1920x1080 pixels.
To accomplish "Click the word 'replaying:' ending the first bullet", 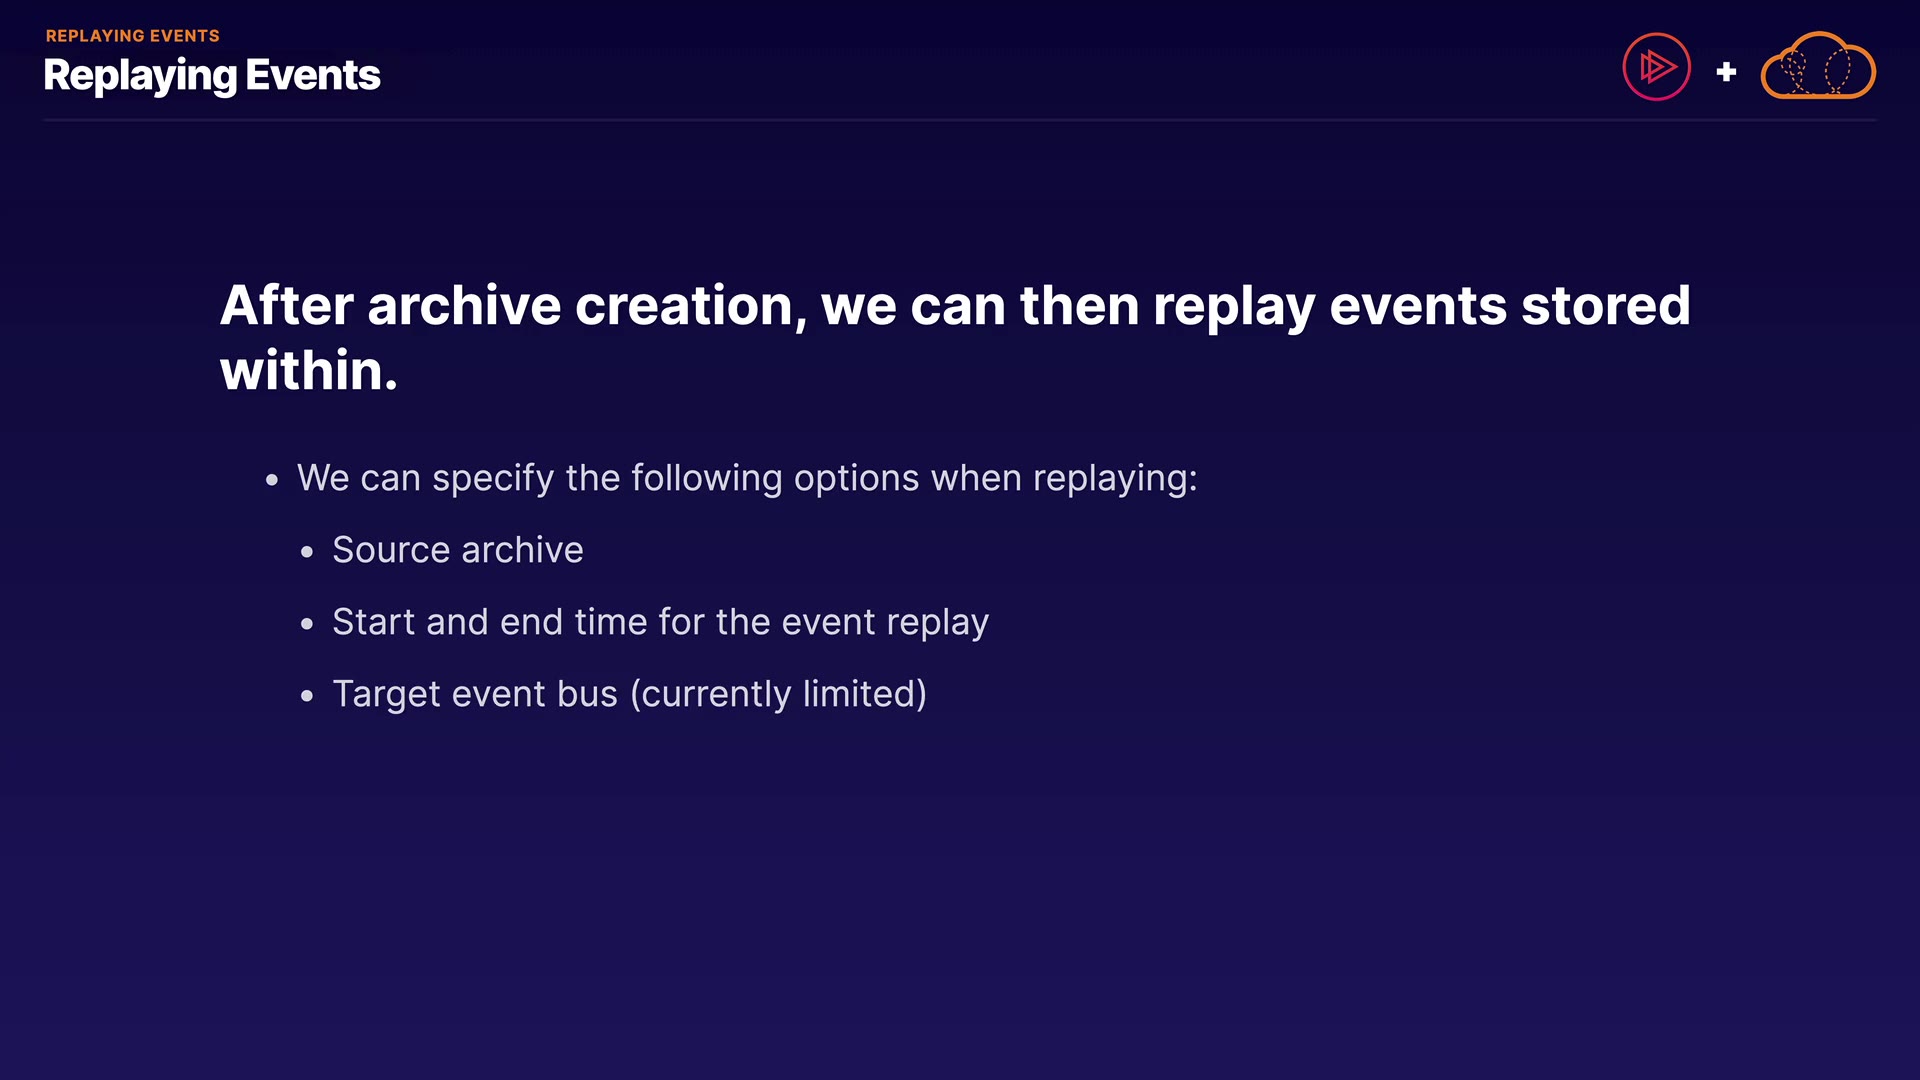I will pos(1114,478).
